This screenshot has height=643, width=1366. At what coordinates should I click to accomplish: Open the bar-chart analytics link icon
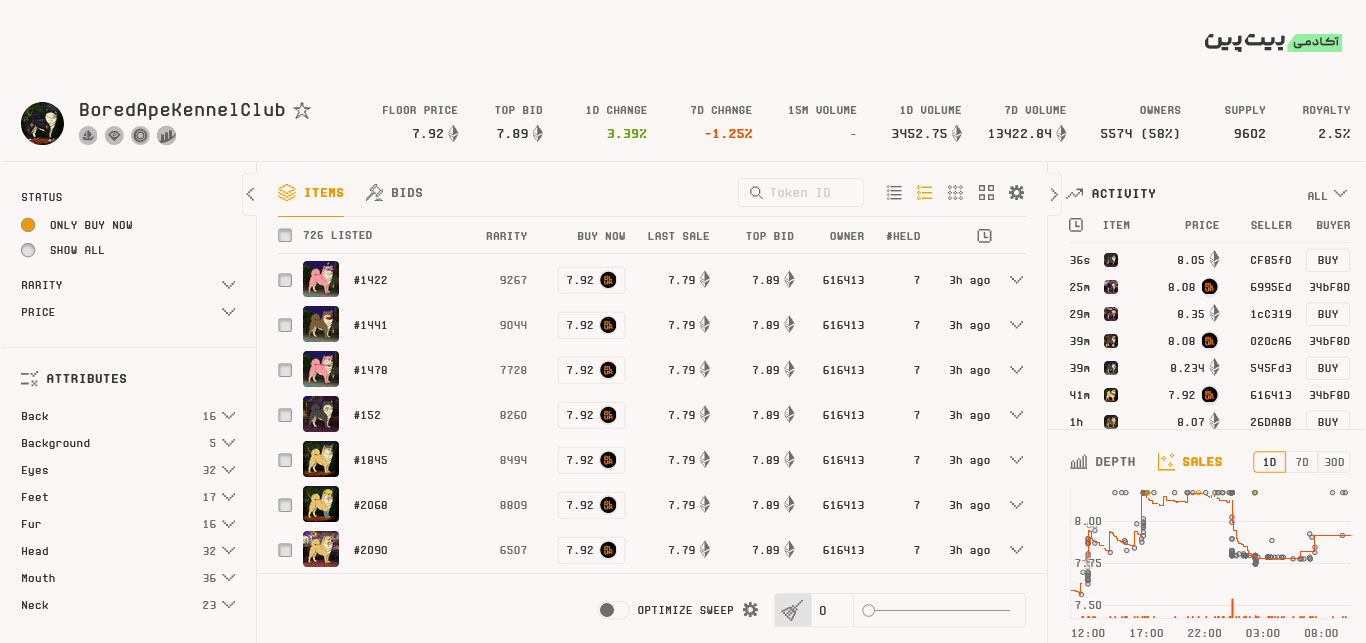point(166,135)
